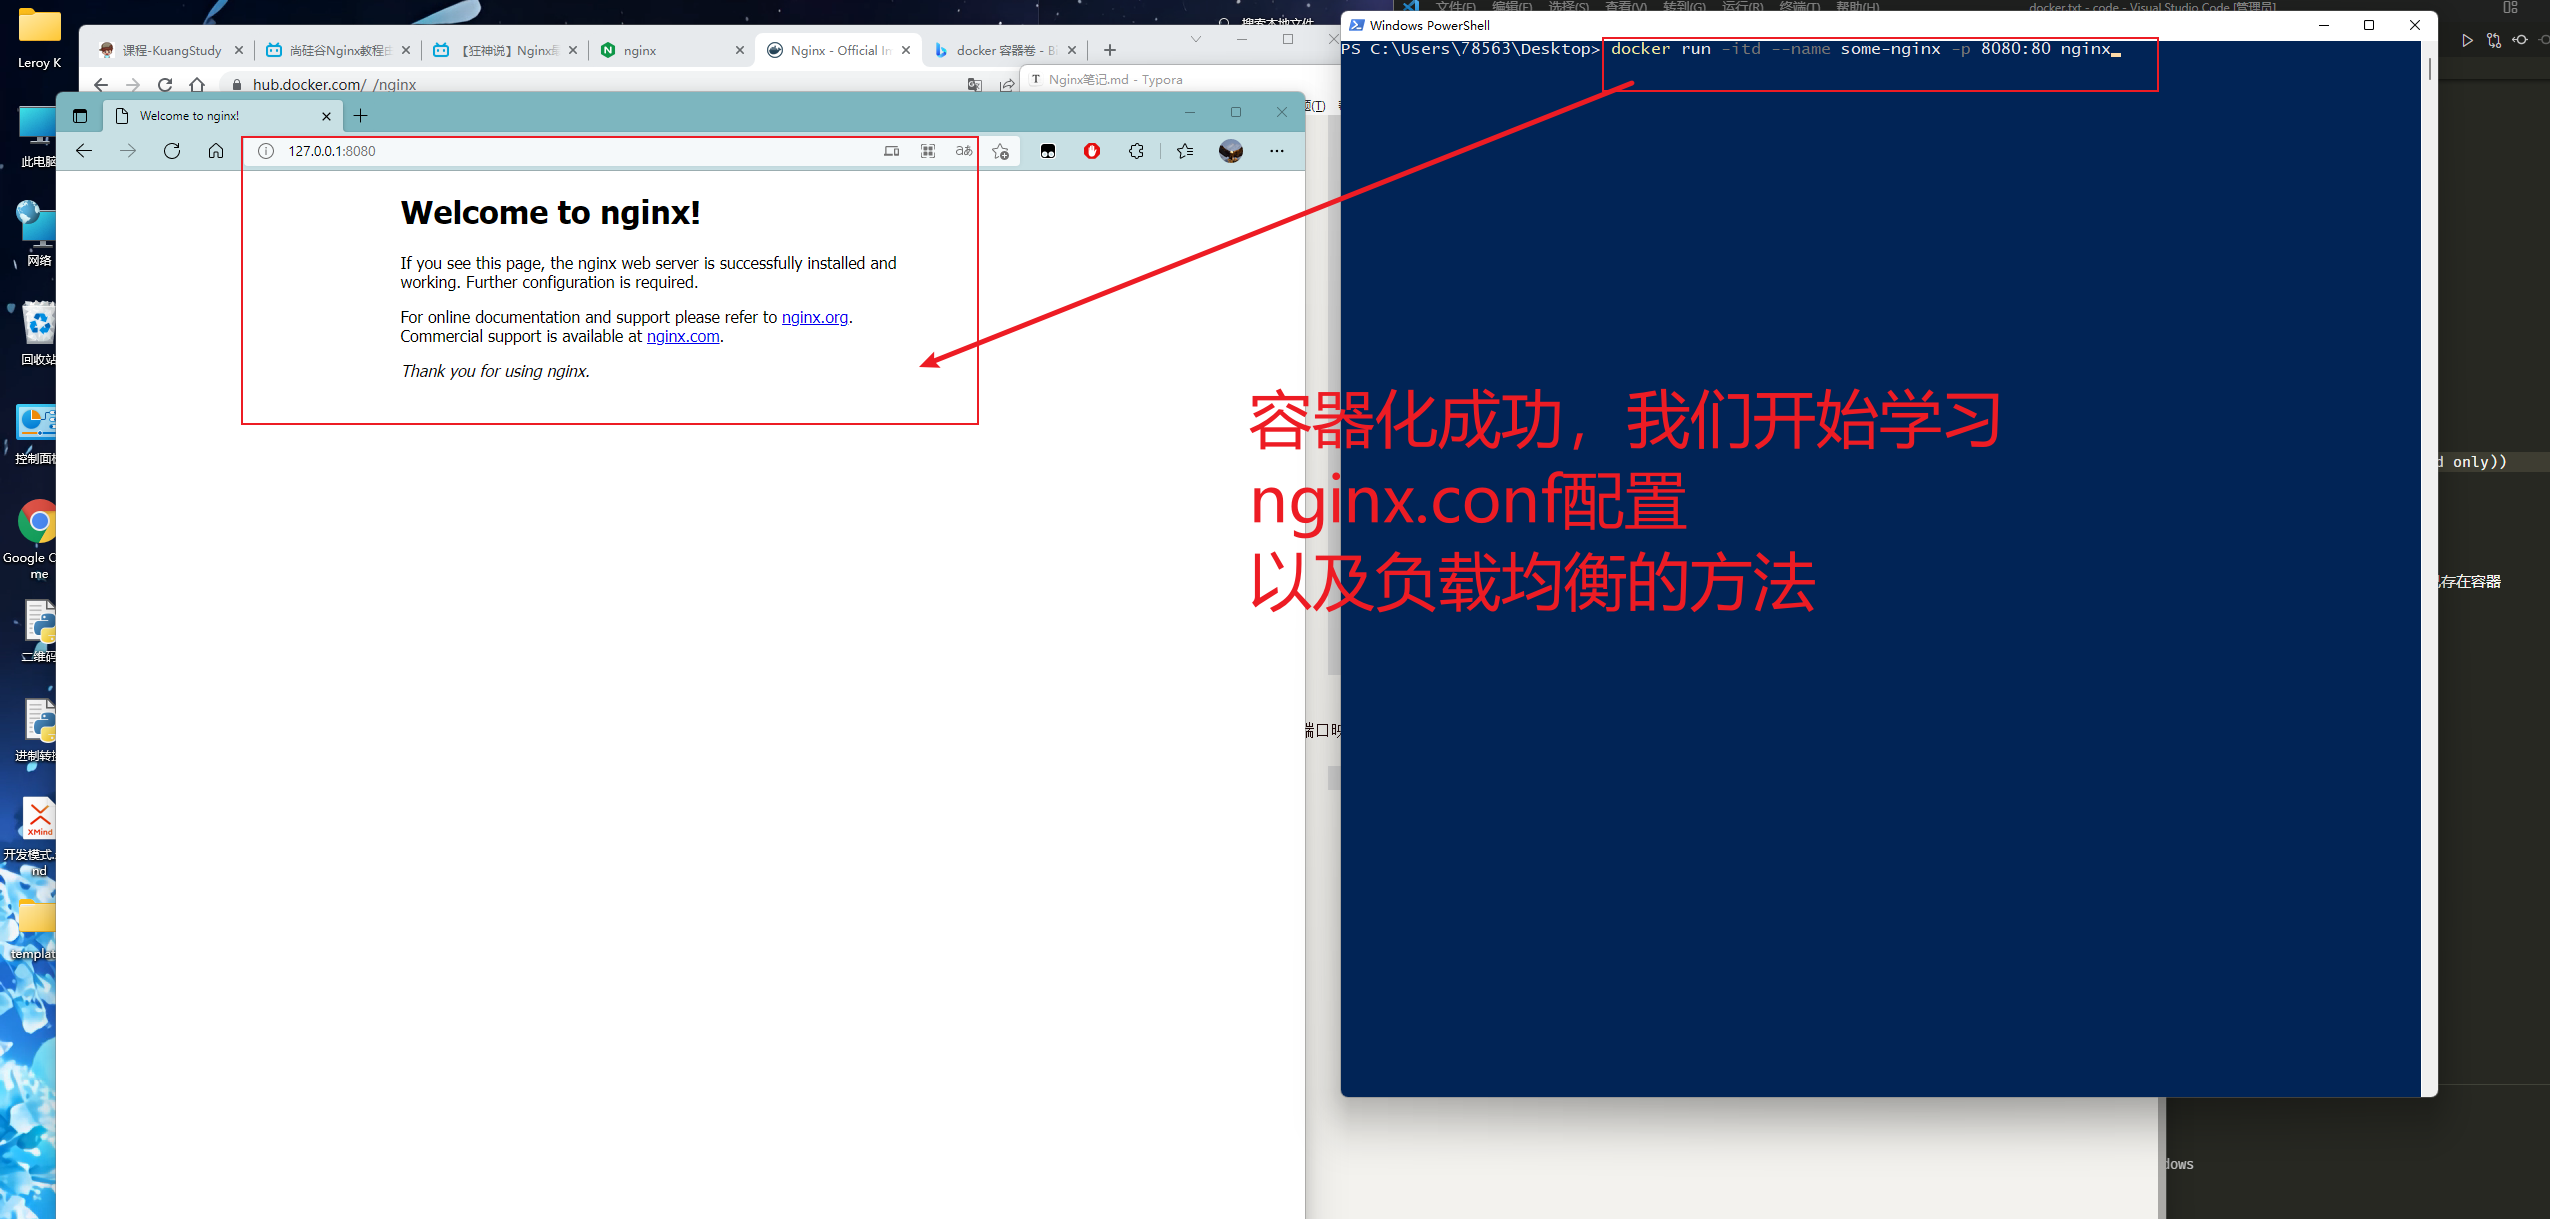Click the translate page icon
The height and width of the screenshot is (1219, 2550).
[964, 151]
